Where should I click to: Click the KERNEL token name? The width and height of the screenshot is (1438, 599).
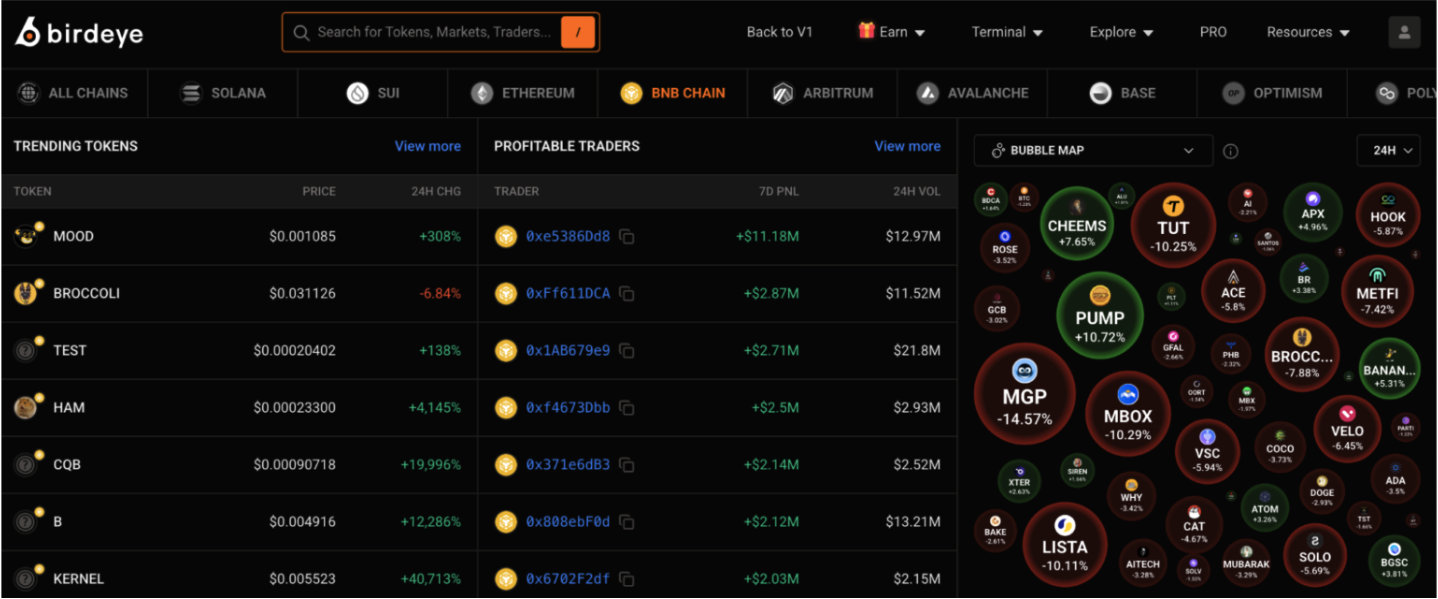(x=79, y=579)
